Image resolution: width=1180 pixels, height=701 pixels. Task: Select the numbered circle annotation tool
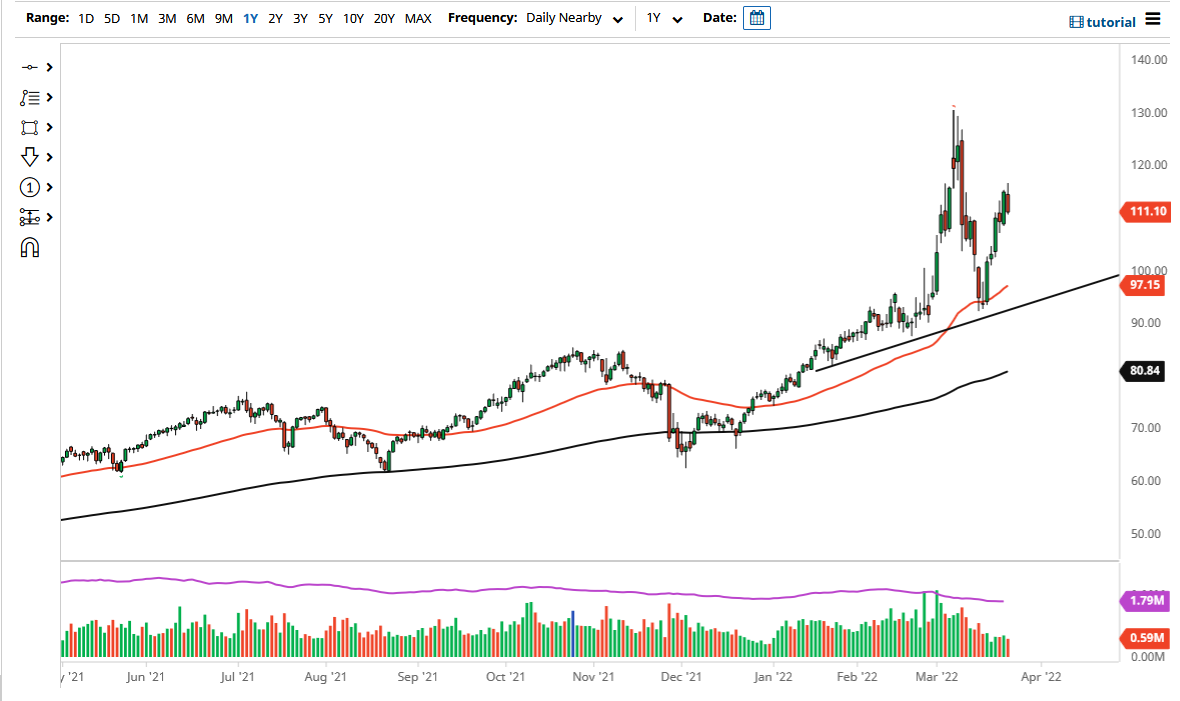click(x=31, y=187)
